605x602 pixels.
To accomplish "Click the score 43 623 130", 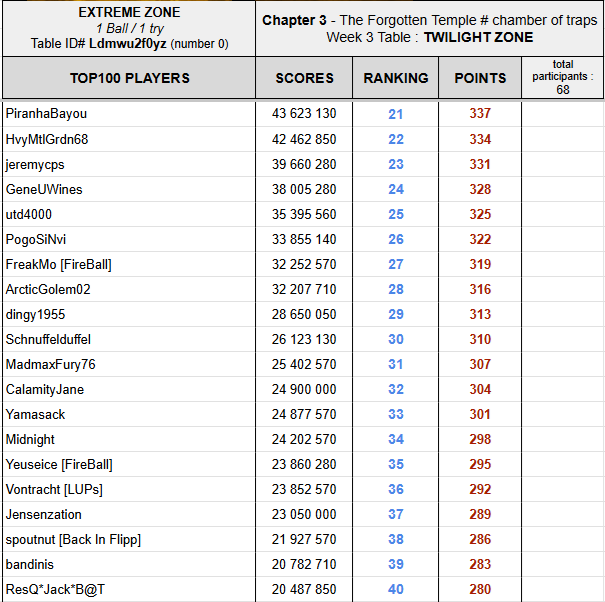I will [304, 114].
